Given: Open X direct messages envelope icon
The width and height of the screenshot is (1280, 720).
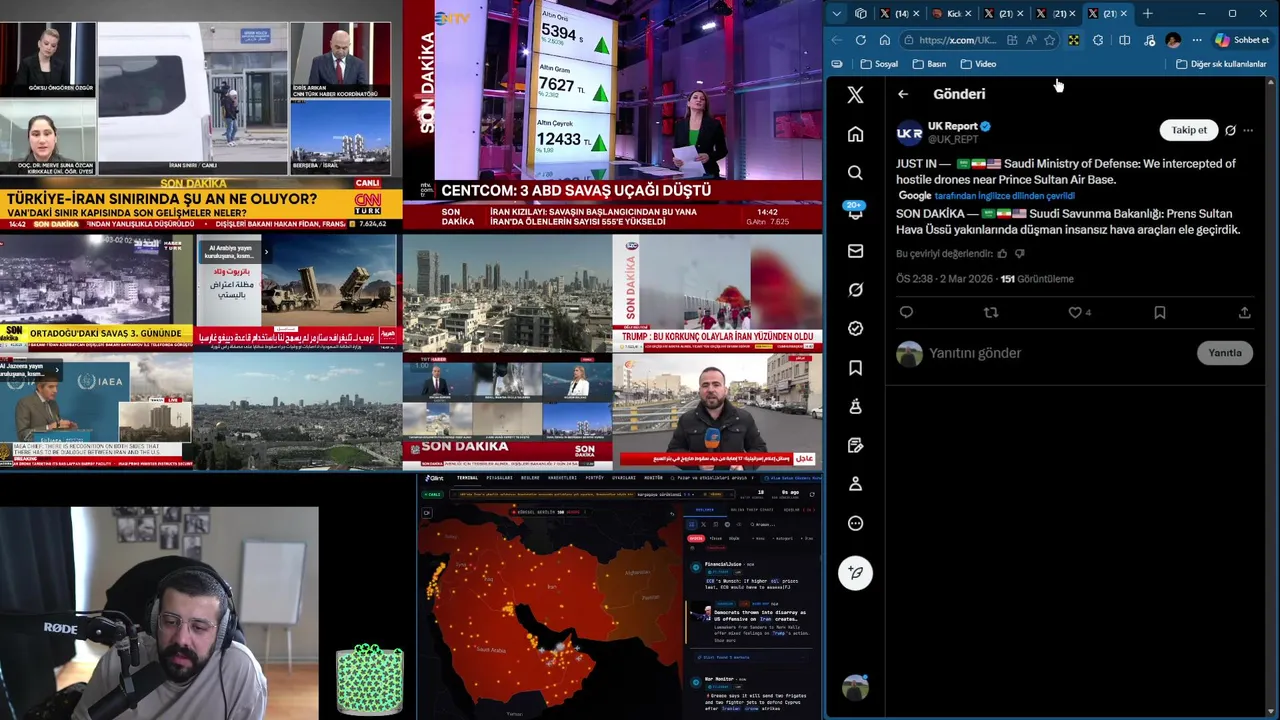Looking at the screenshot, I should click(x=855, y=251).
